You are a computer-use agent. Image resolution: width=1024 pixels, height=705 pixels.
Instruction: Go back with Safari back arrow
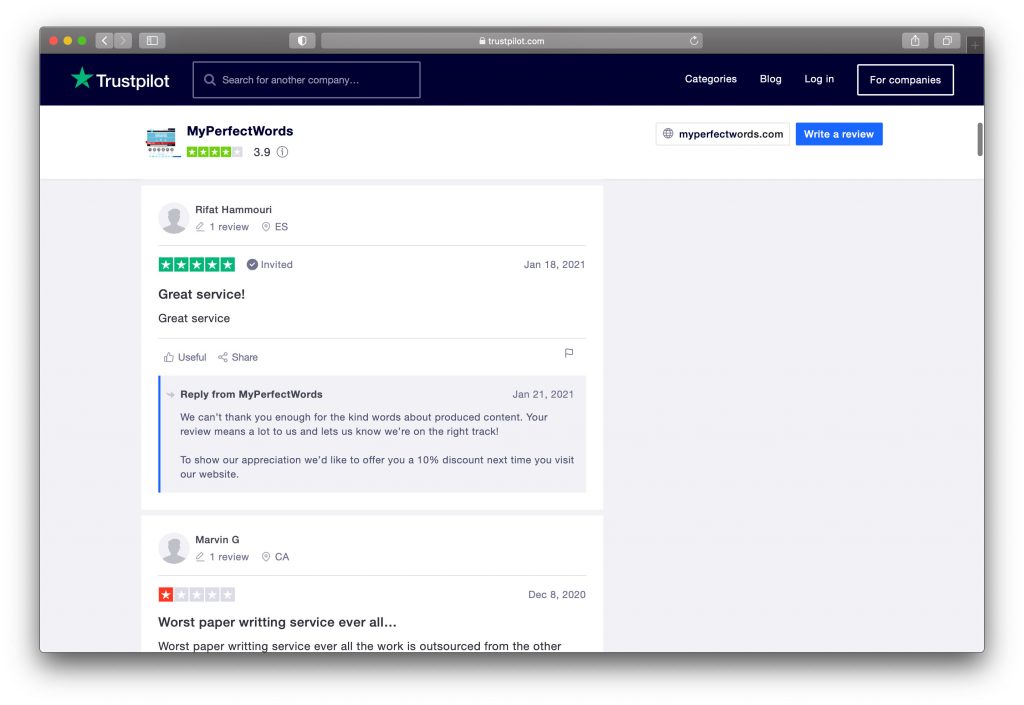click(104, 40)
